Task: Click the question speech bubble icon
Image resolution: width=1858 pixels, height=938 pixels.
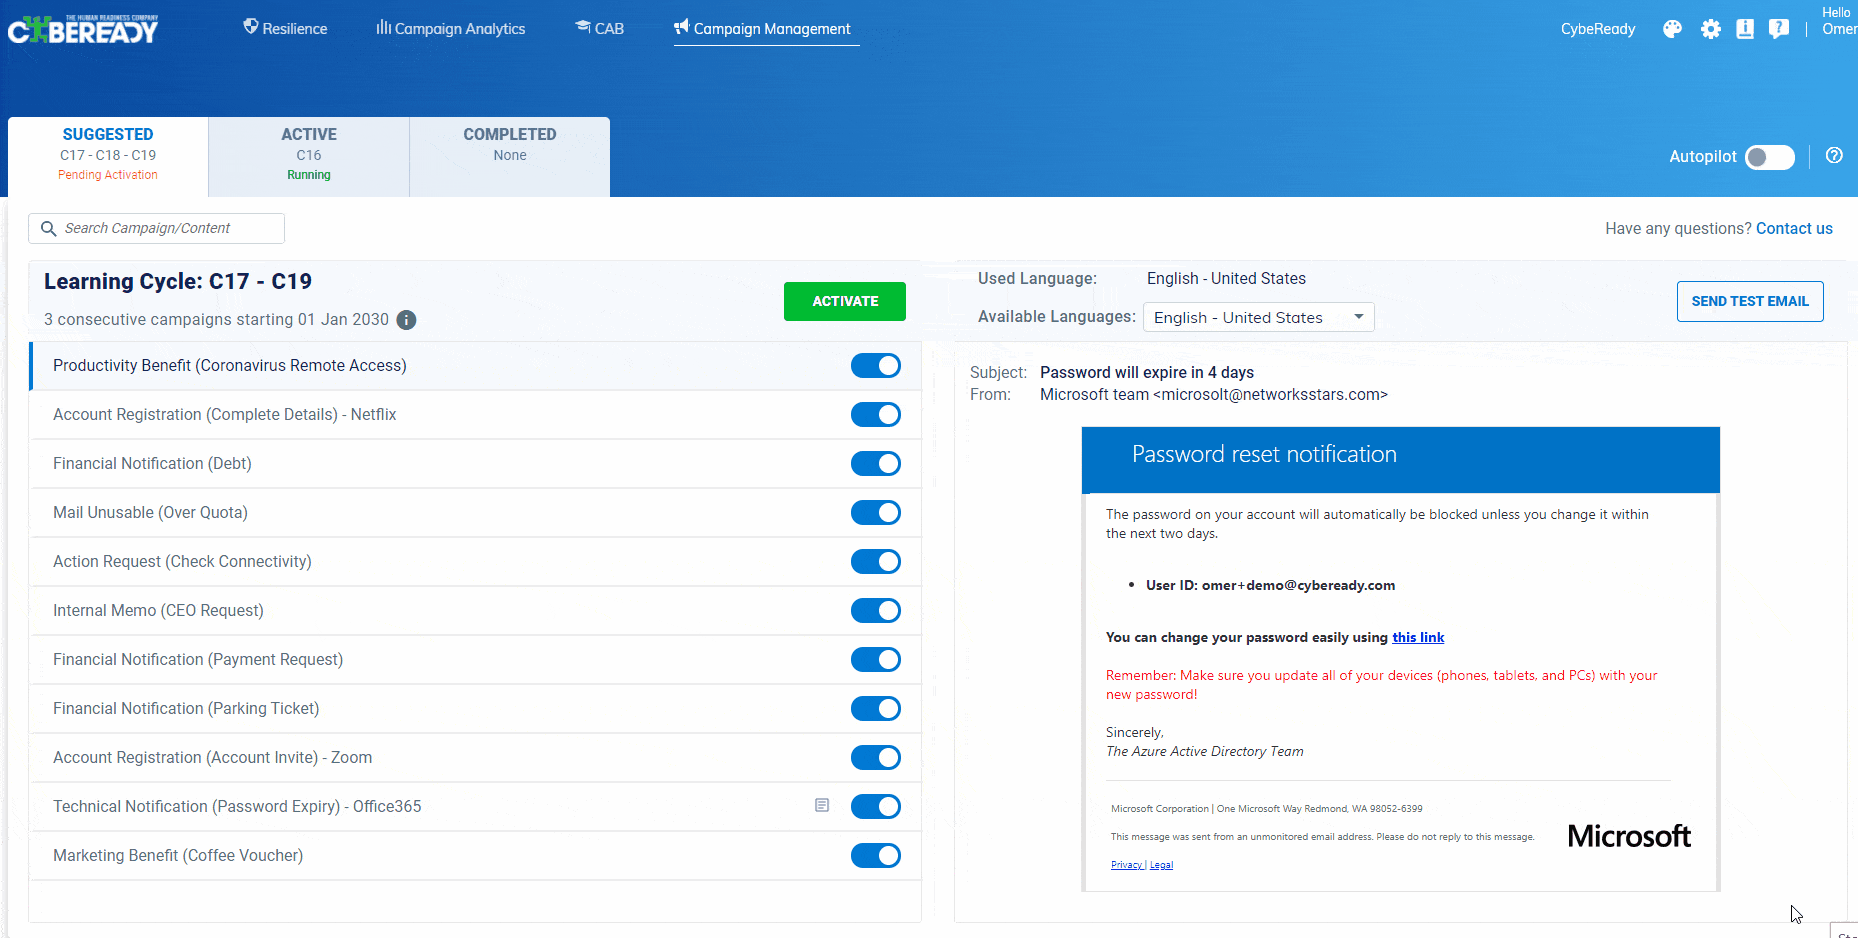Action: coord(1778,29)
